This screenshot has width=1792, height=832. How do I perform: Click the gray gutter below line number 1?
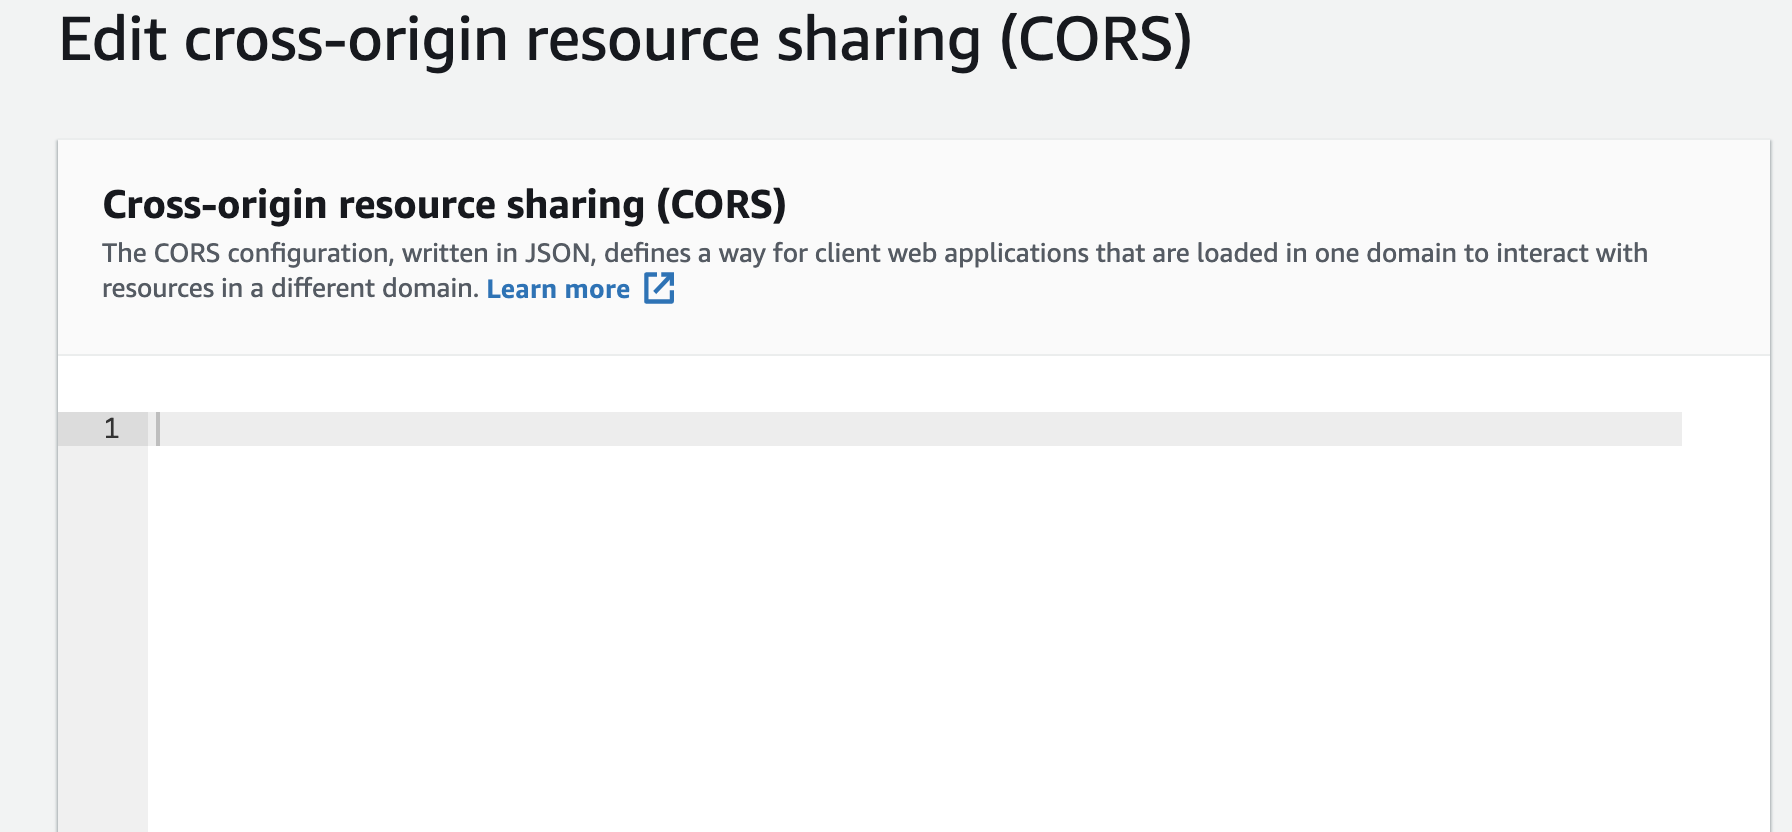[x=103, y=640]
